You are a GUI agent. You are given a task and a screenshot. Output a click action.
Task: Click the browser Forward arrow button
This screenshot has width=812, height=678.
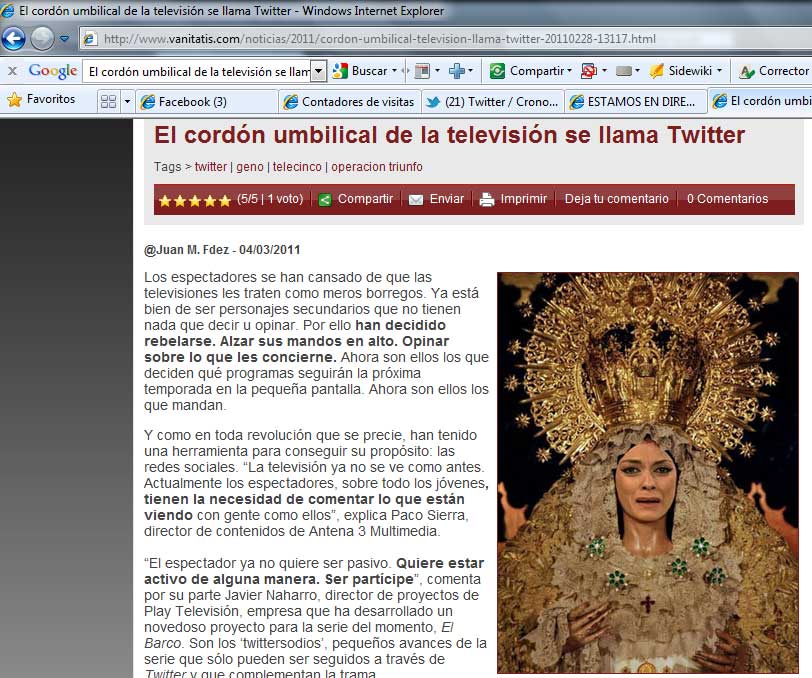[42, 39]
